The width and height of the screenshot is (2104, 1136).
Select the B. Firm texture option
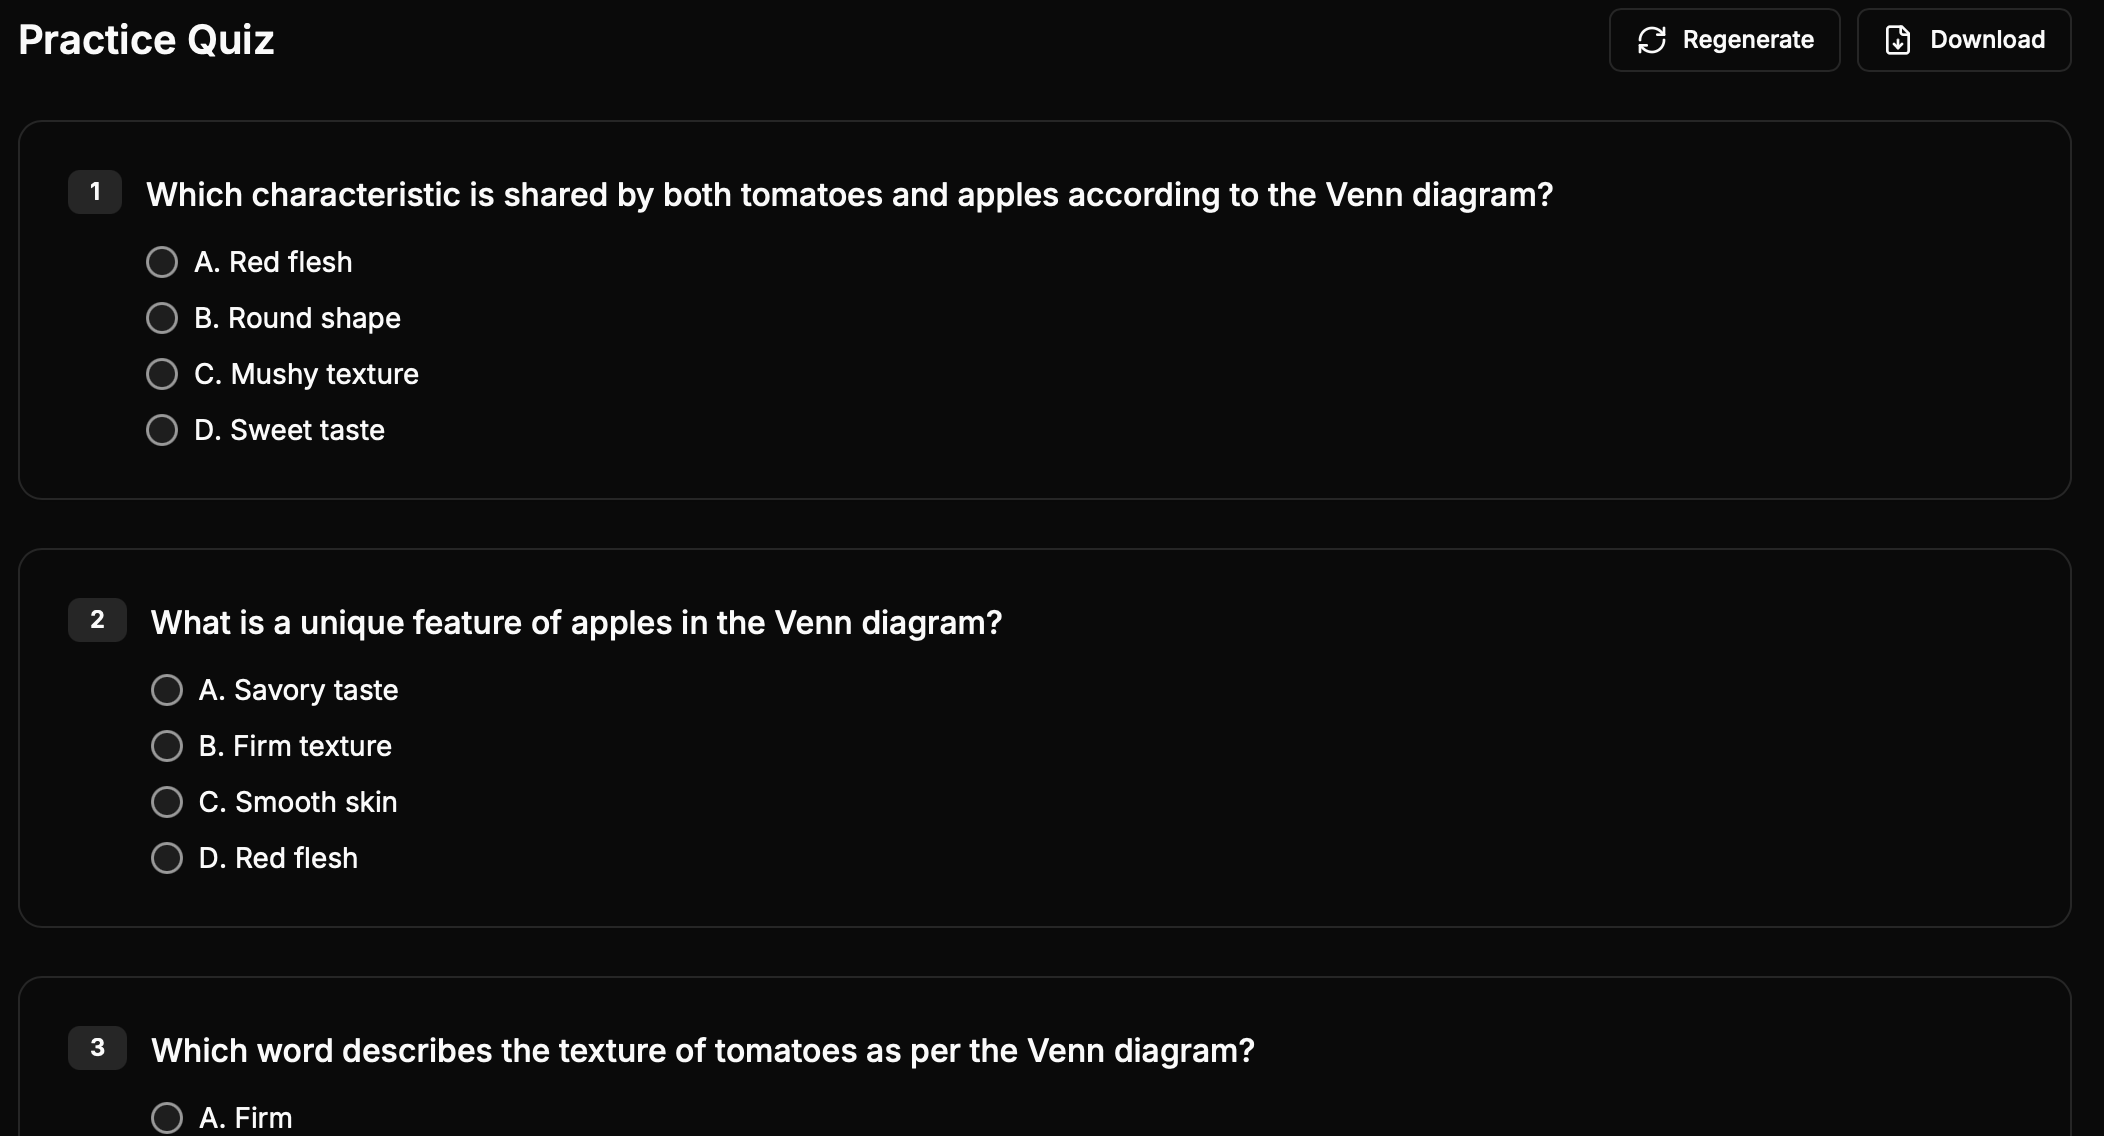click(167, 746)
